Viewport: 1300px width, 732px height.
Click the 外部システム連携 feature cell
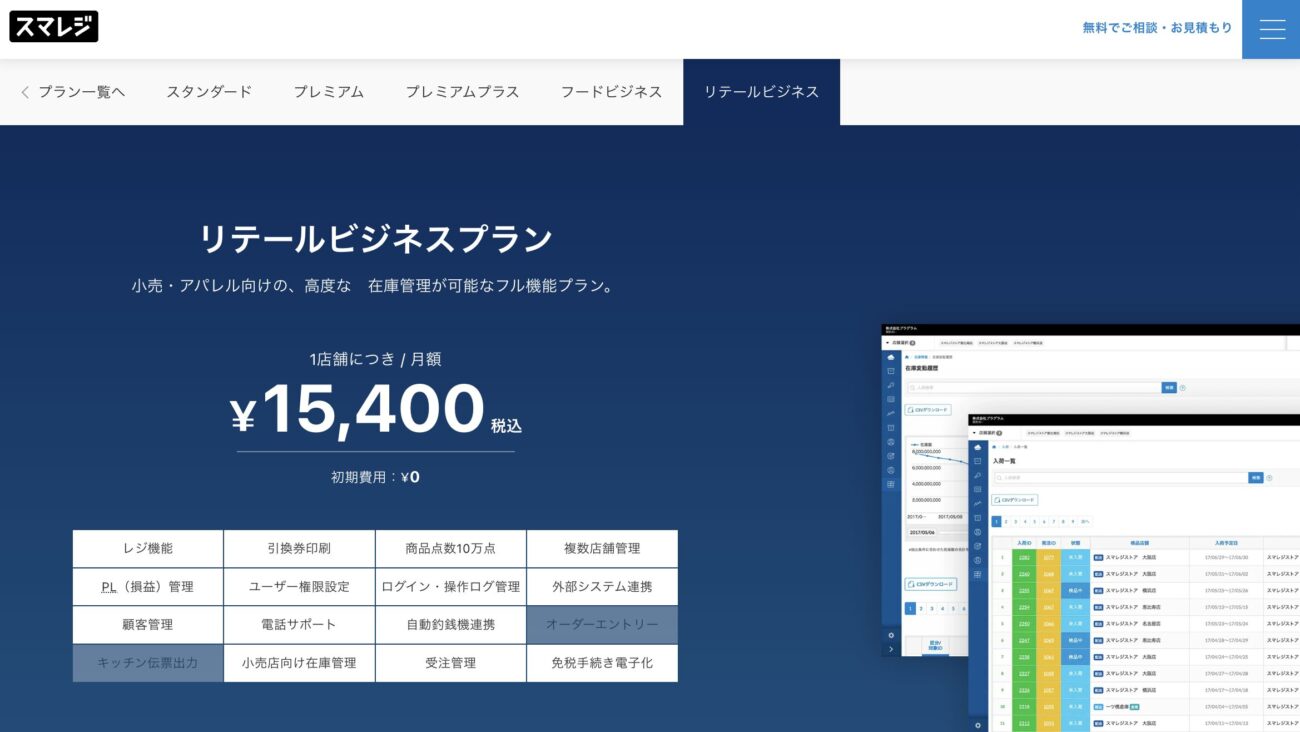point(602,587)
